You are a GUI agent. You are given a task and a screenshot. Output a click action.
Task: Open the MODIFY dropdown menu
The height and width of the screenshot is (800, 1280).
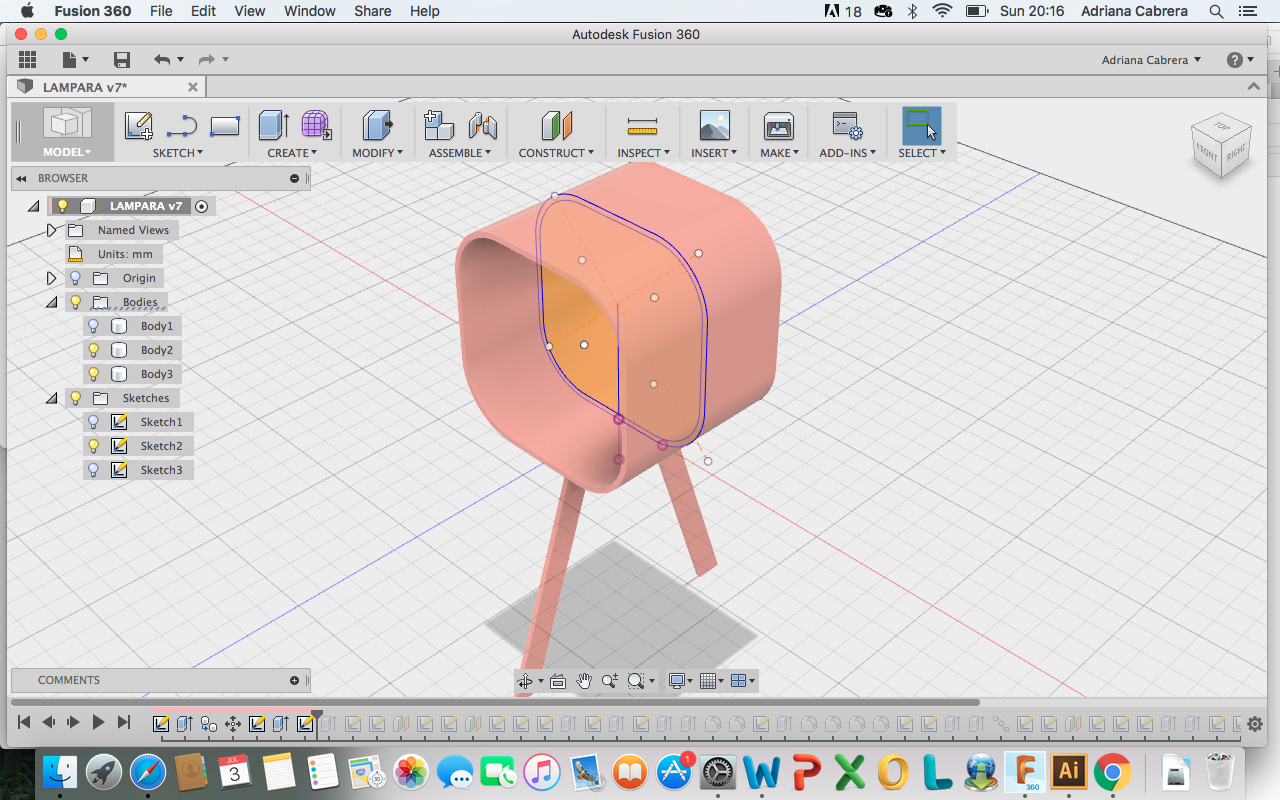click(x=378, y=153)
